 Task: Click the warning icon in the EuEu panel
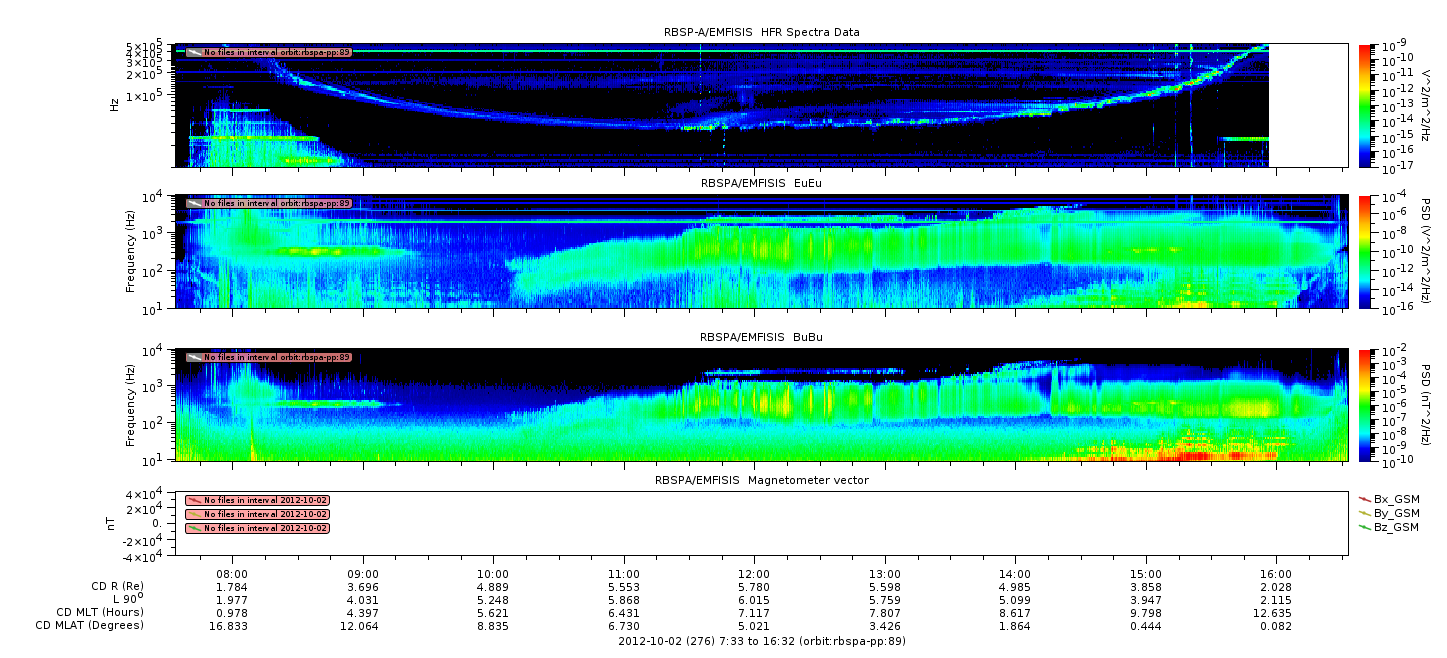pos(194,204)
